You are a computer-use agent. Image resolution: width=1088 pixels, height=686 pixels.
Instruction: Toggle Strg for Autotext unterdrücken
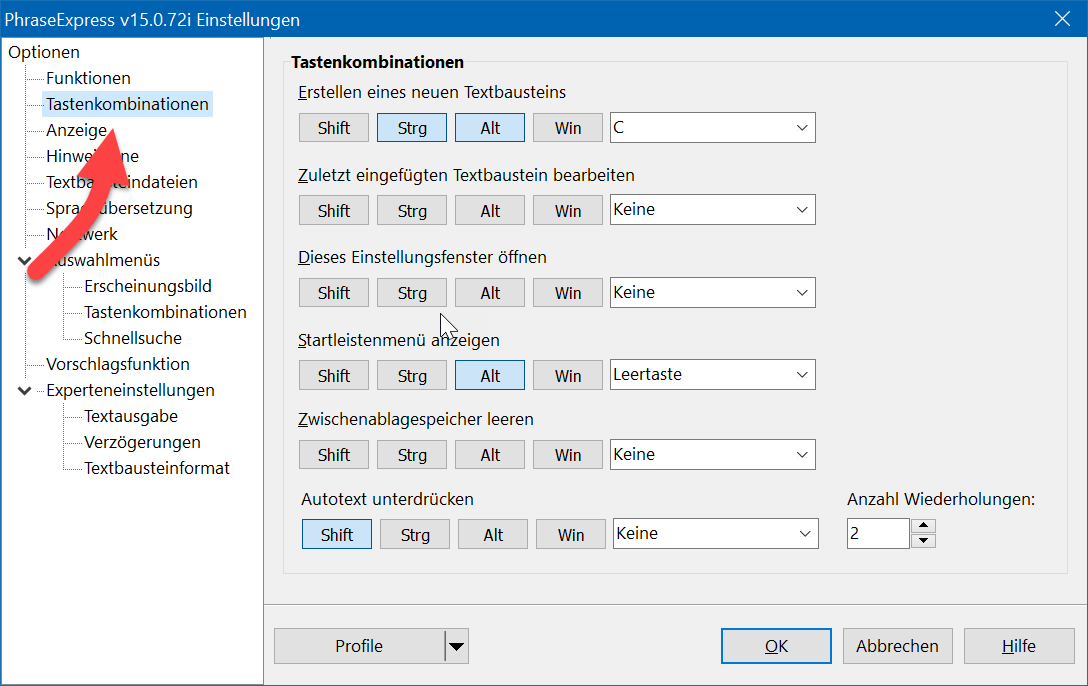click(x=415, y=534)
